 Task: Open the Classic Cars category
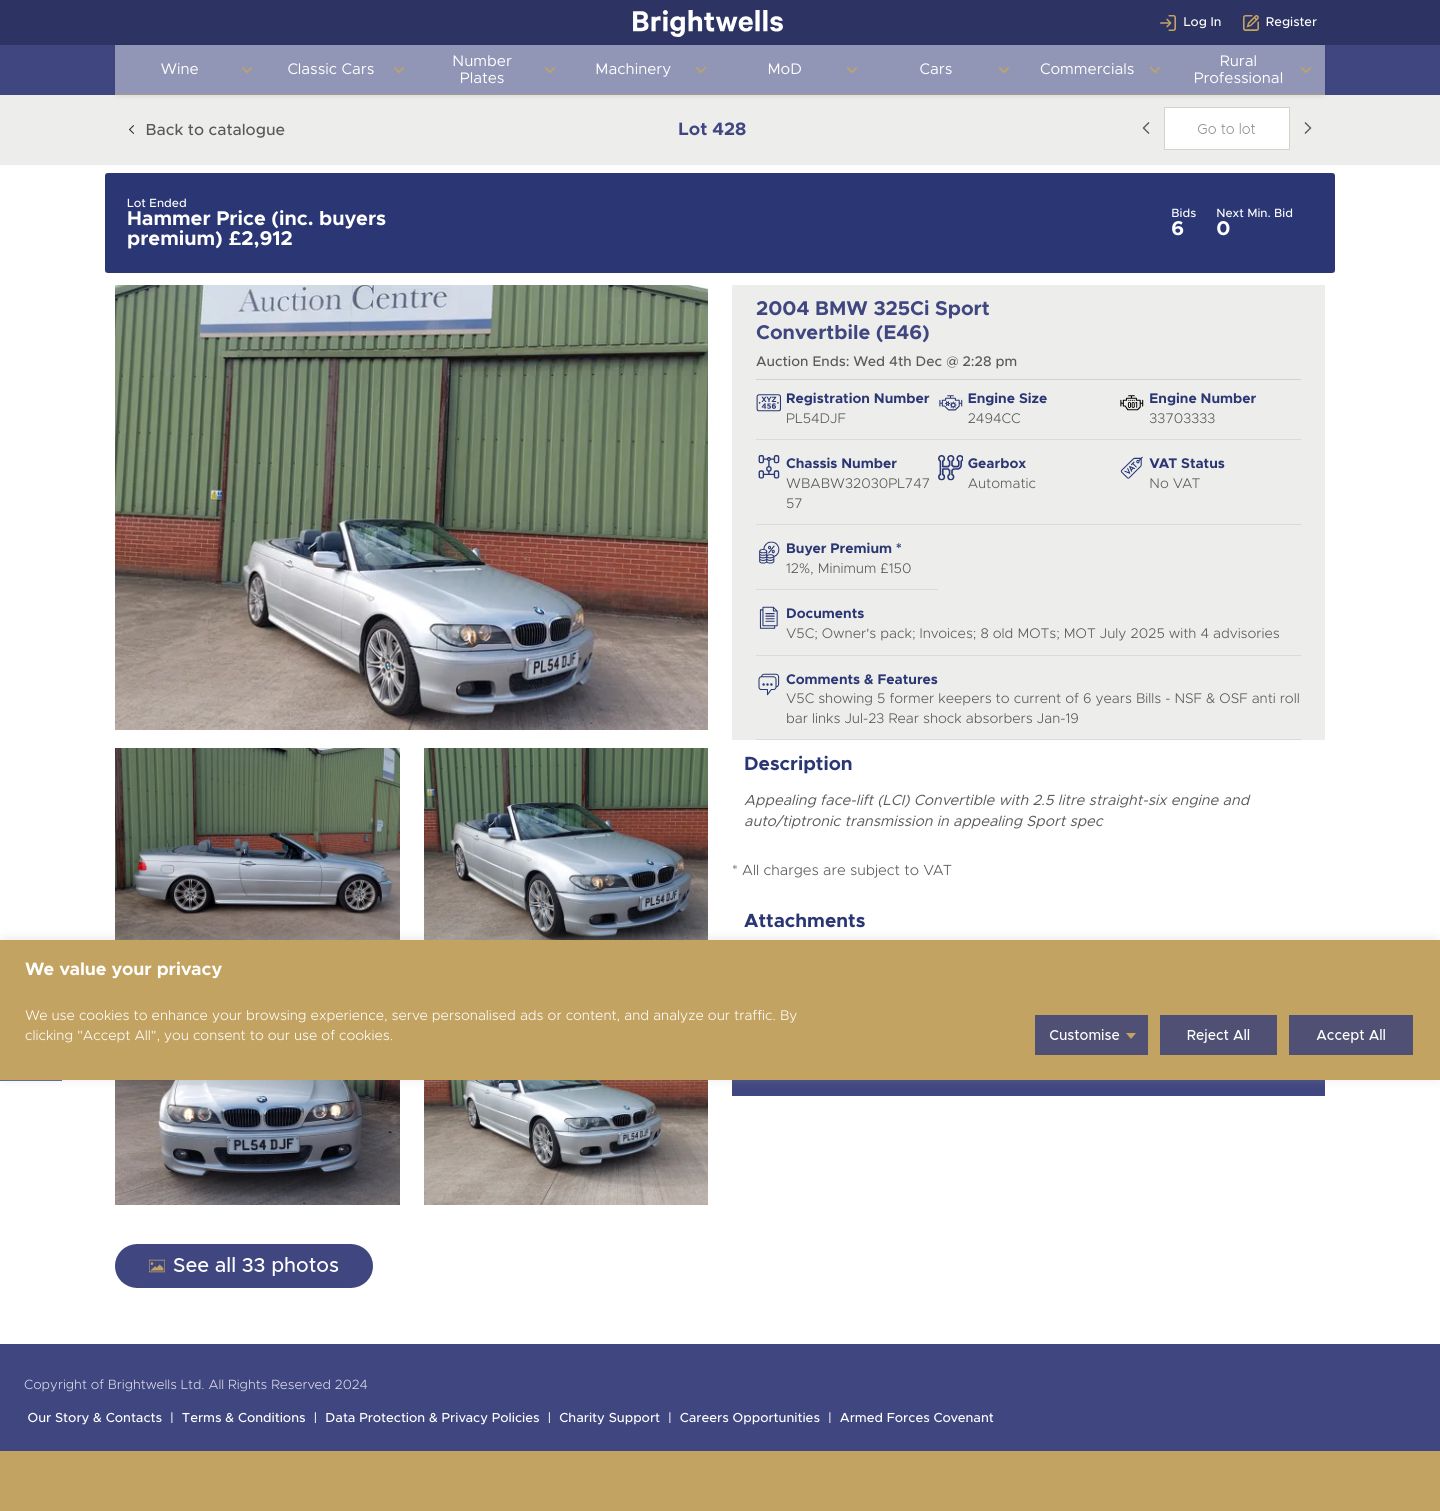(330, 69)
